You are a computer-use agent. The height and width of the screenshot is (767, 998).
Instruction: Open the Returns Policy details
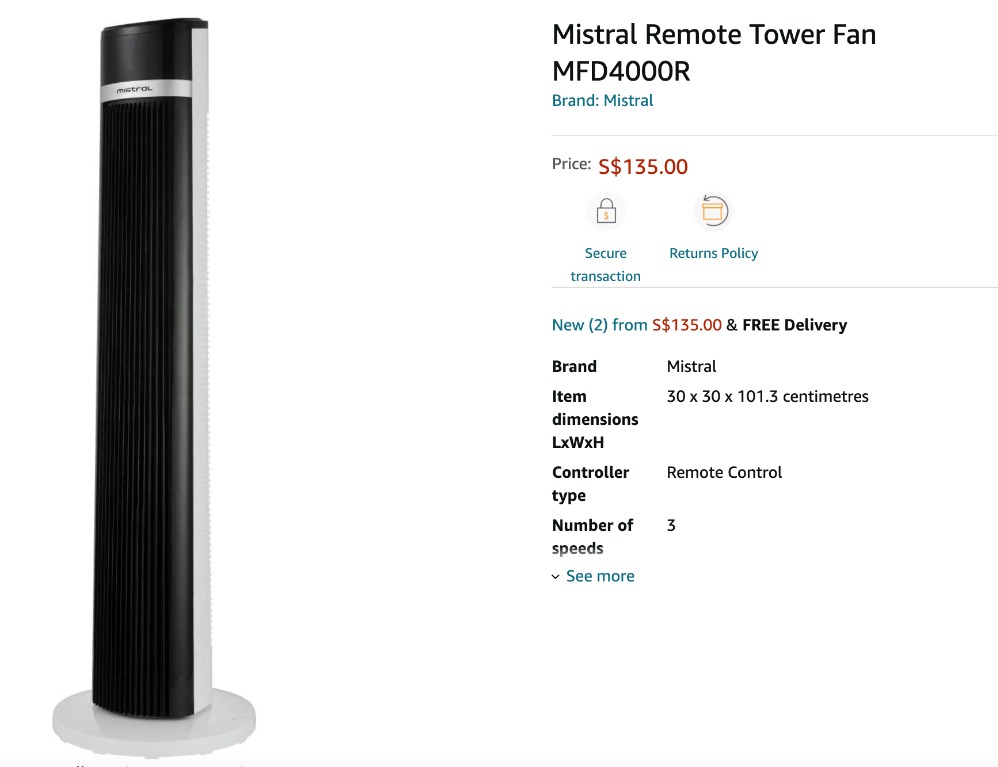pyautogui.click(x=713, y=253)
